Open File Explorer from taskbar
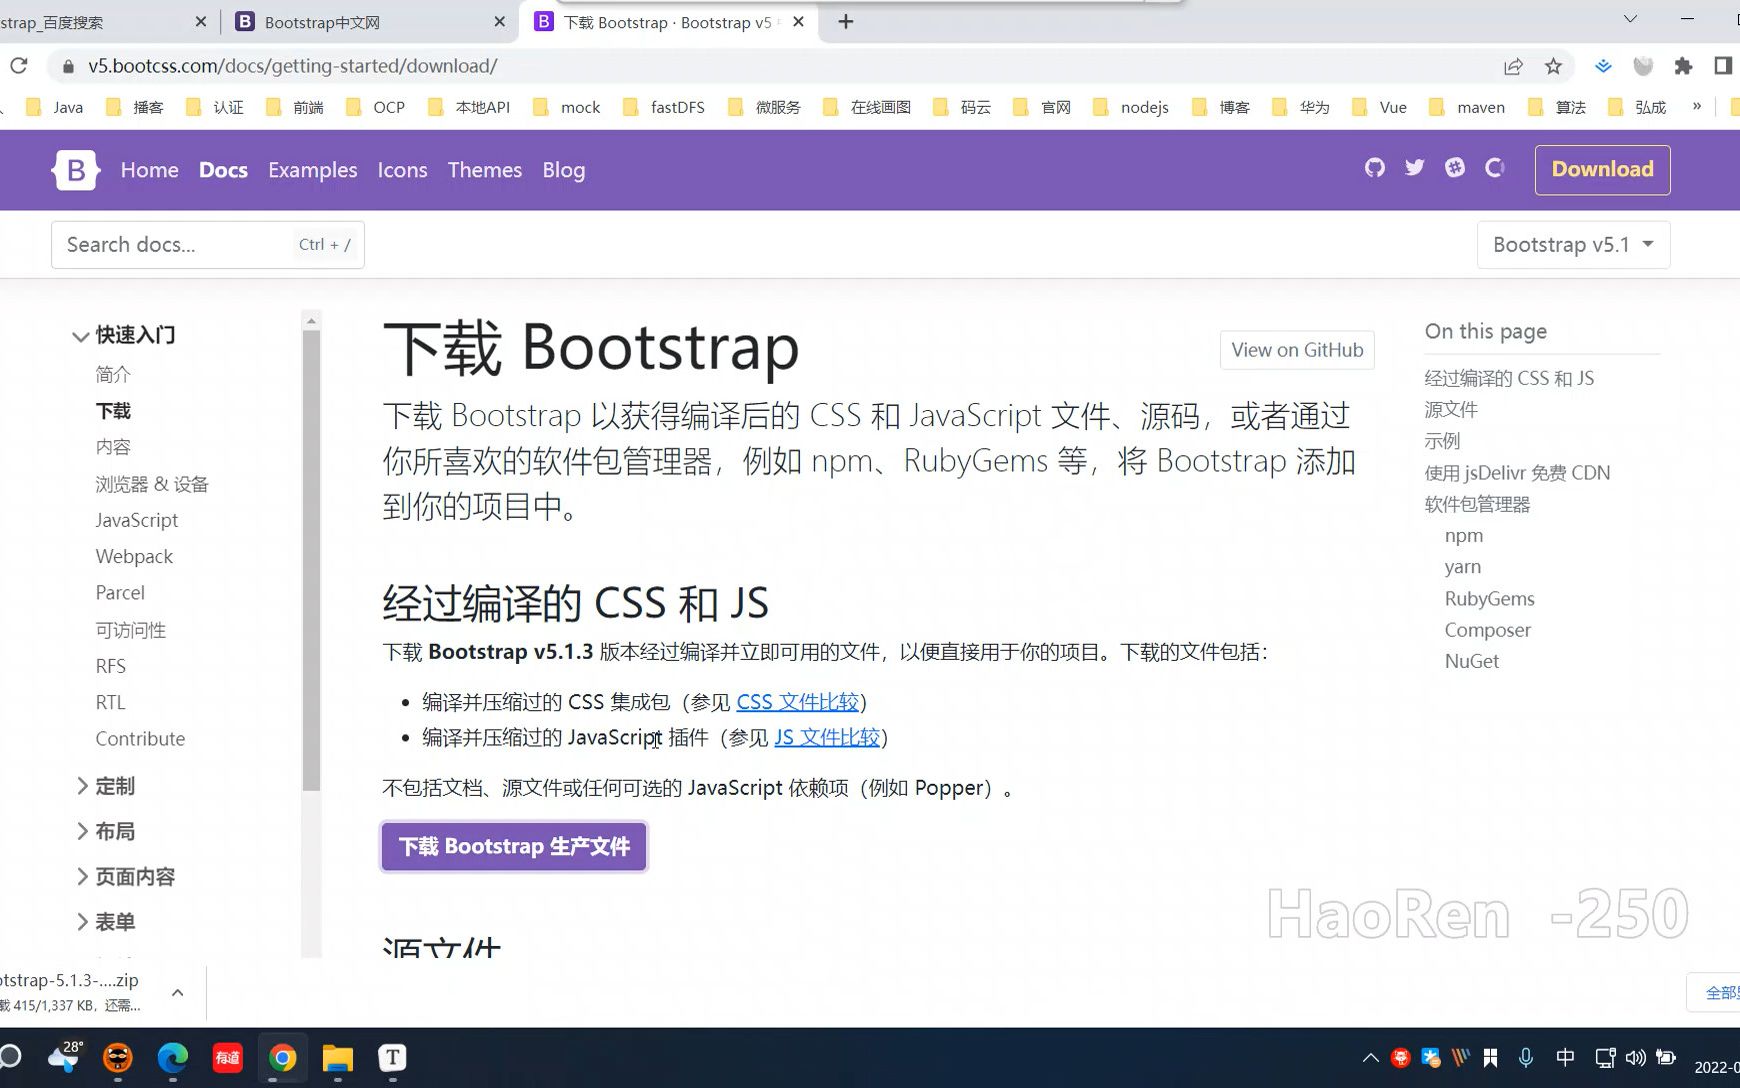 (338, 1058)
